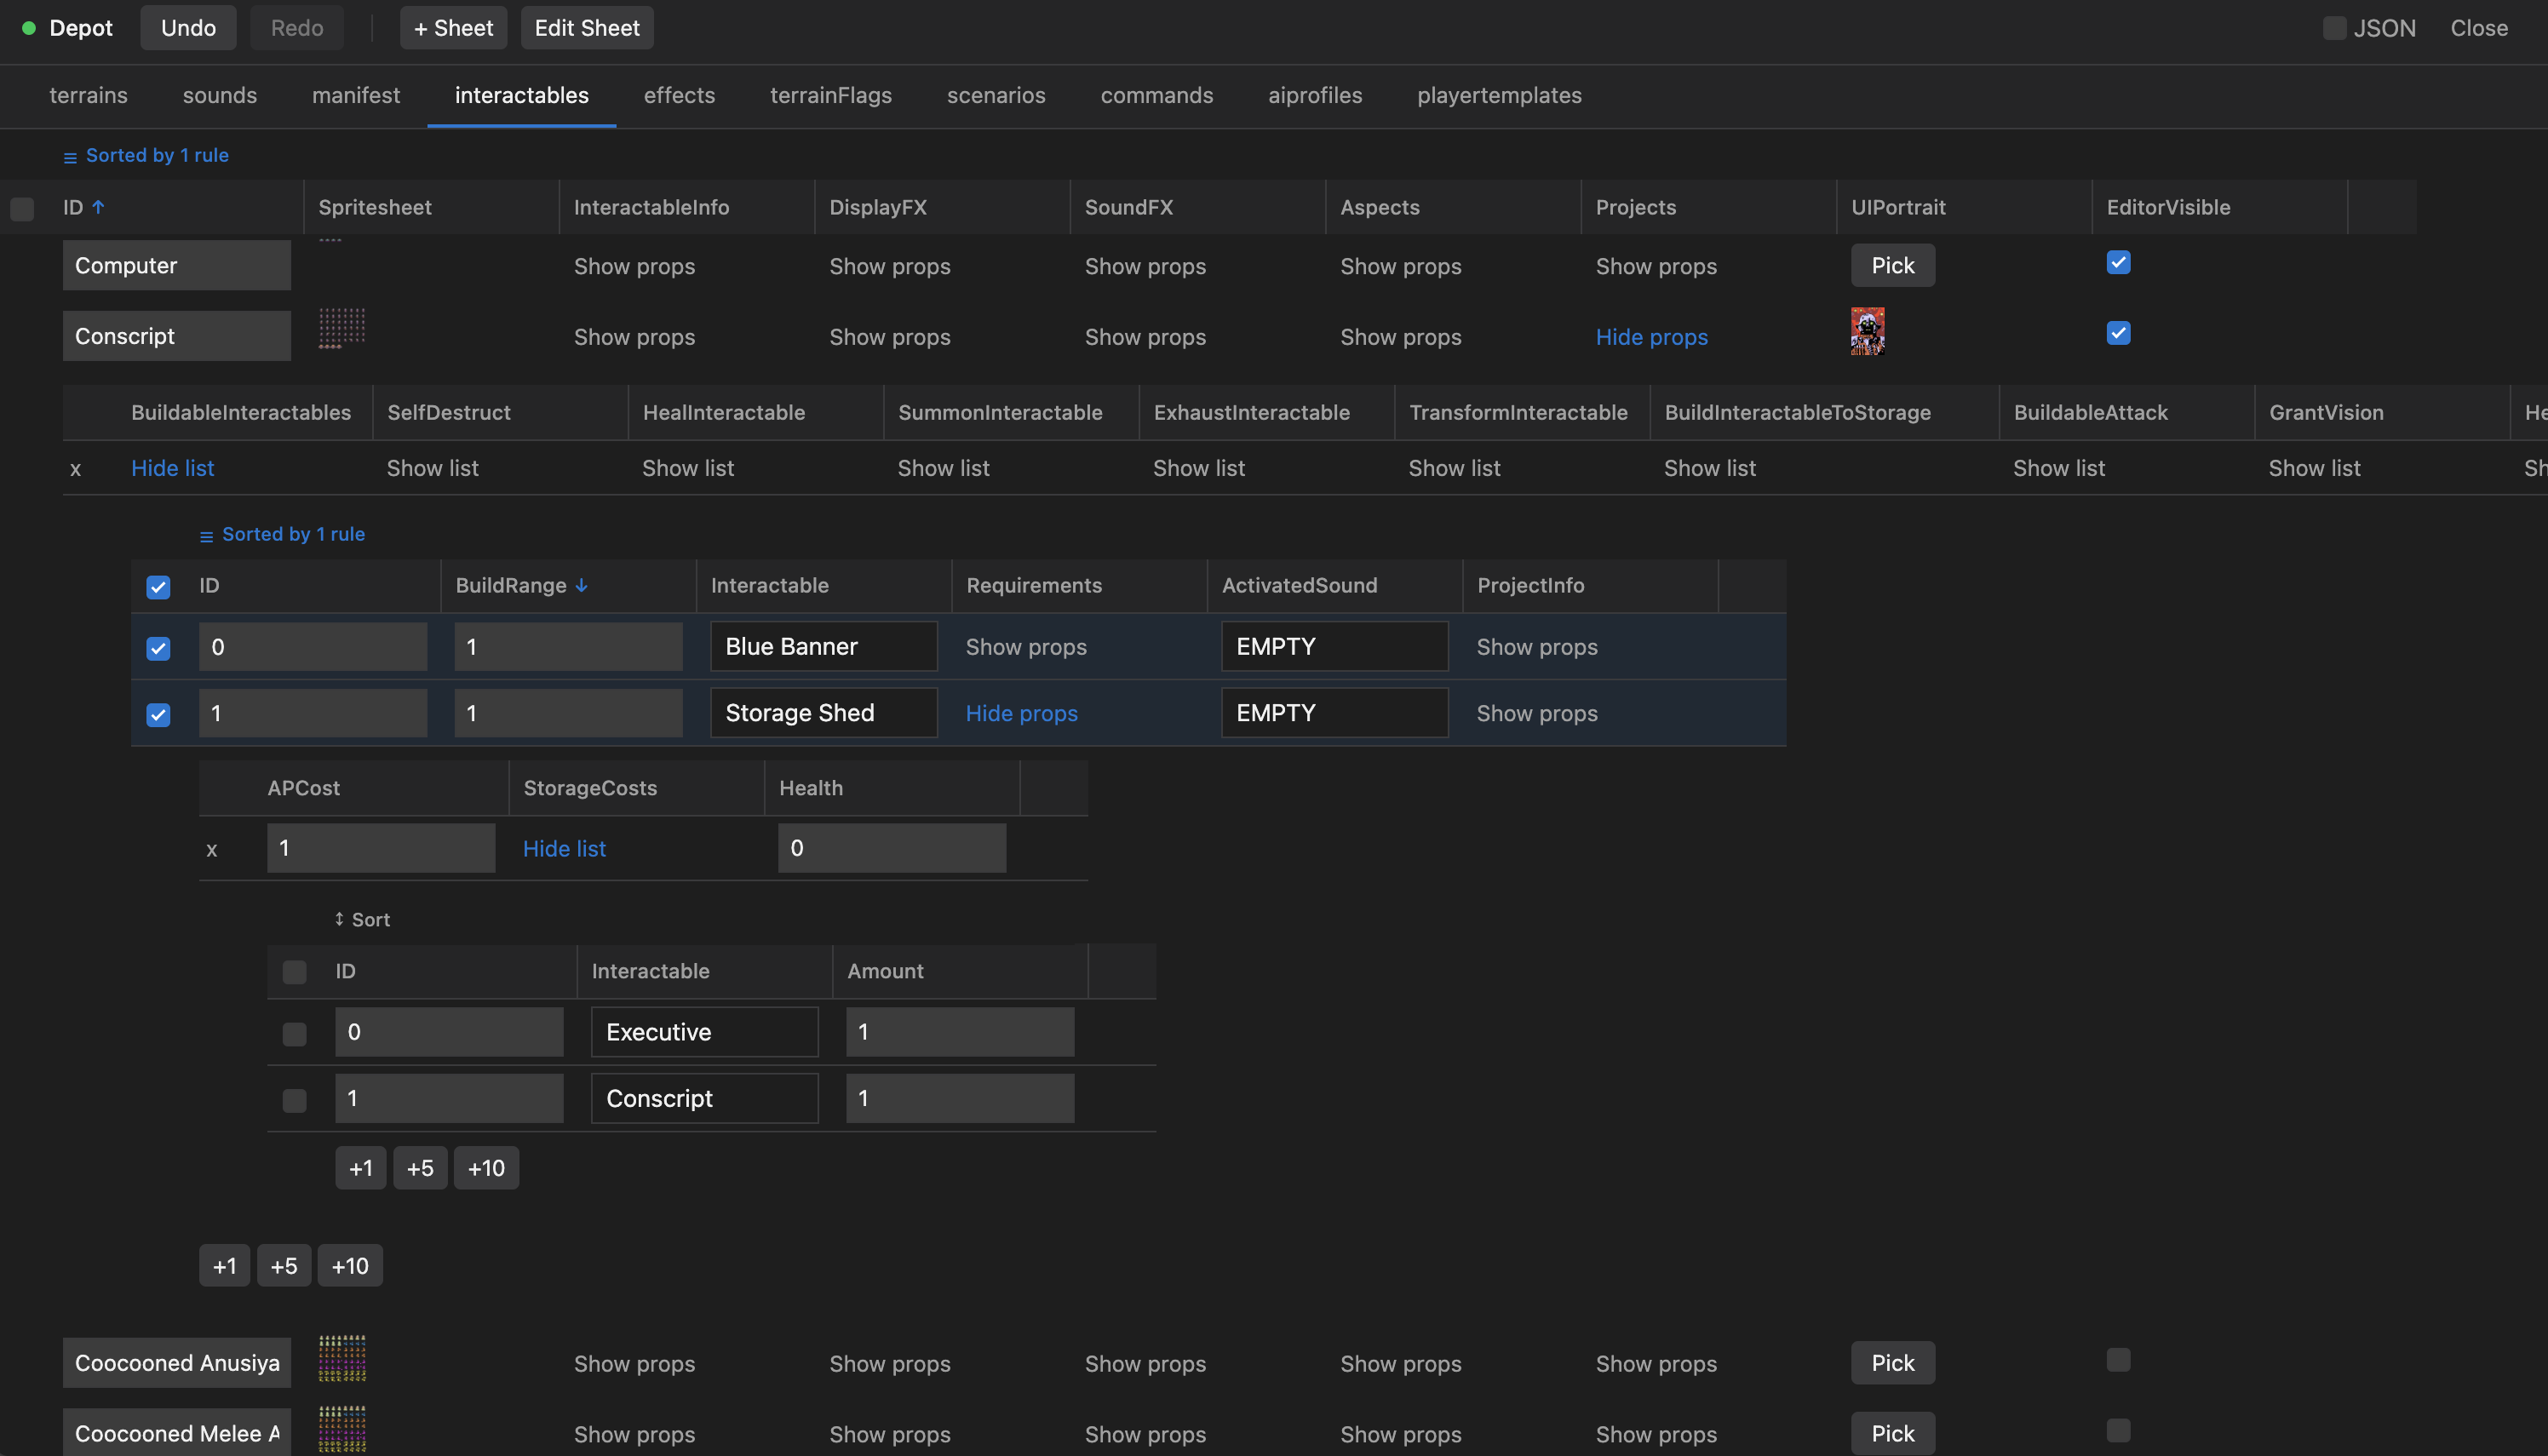
Task: Uncheck the Storage Shed row checkbox
Action: [158, 714]
